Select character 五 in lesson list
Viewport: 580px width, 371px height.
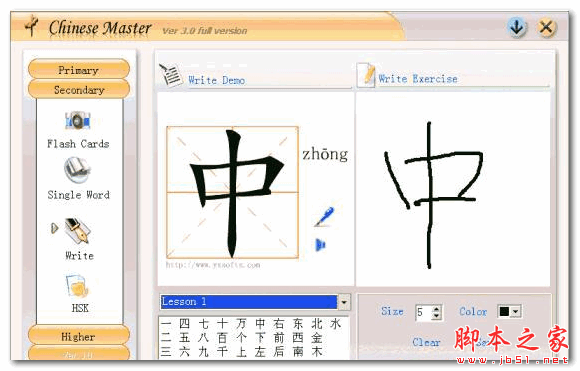pyautogui.click(x=184, y=338)
